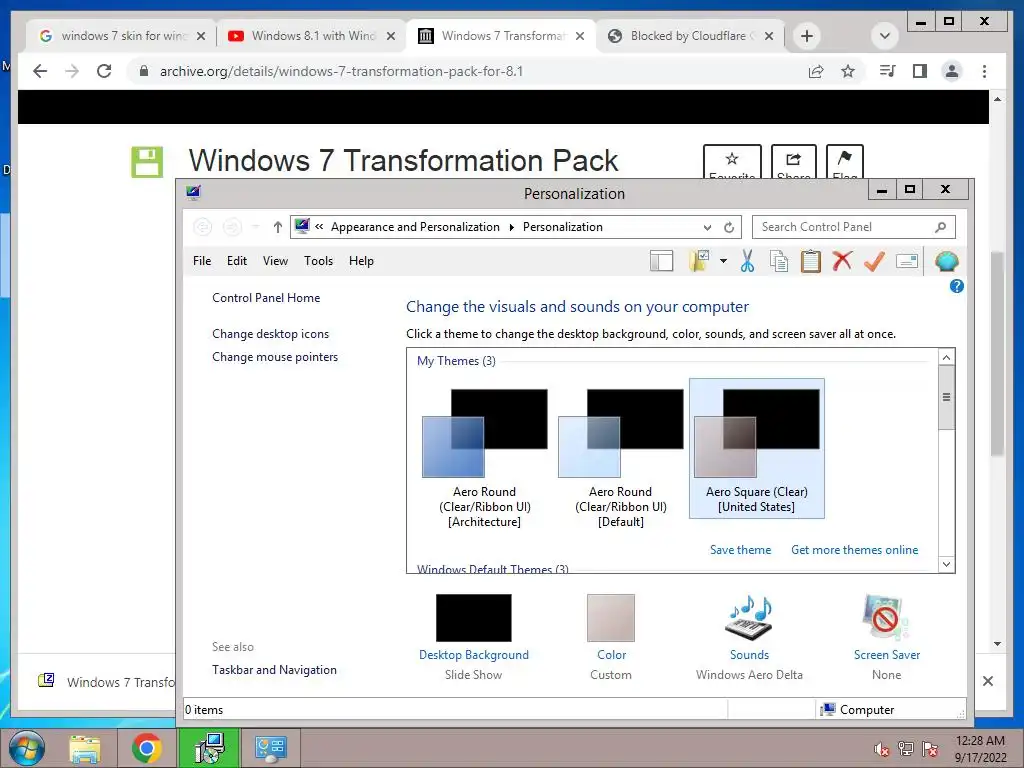Click the teal globe icon in toolbar
1024x768 pixels.
coord(946,261)
